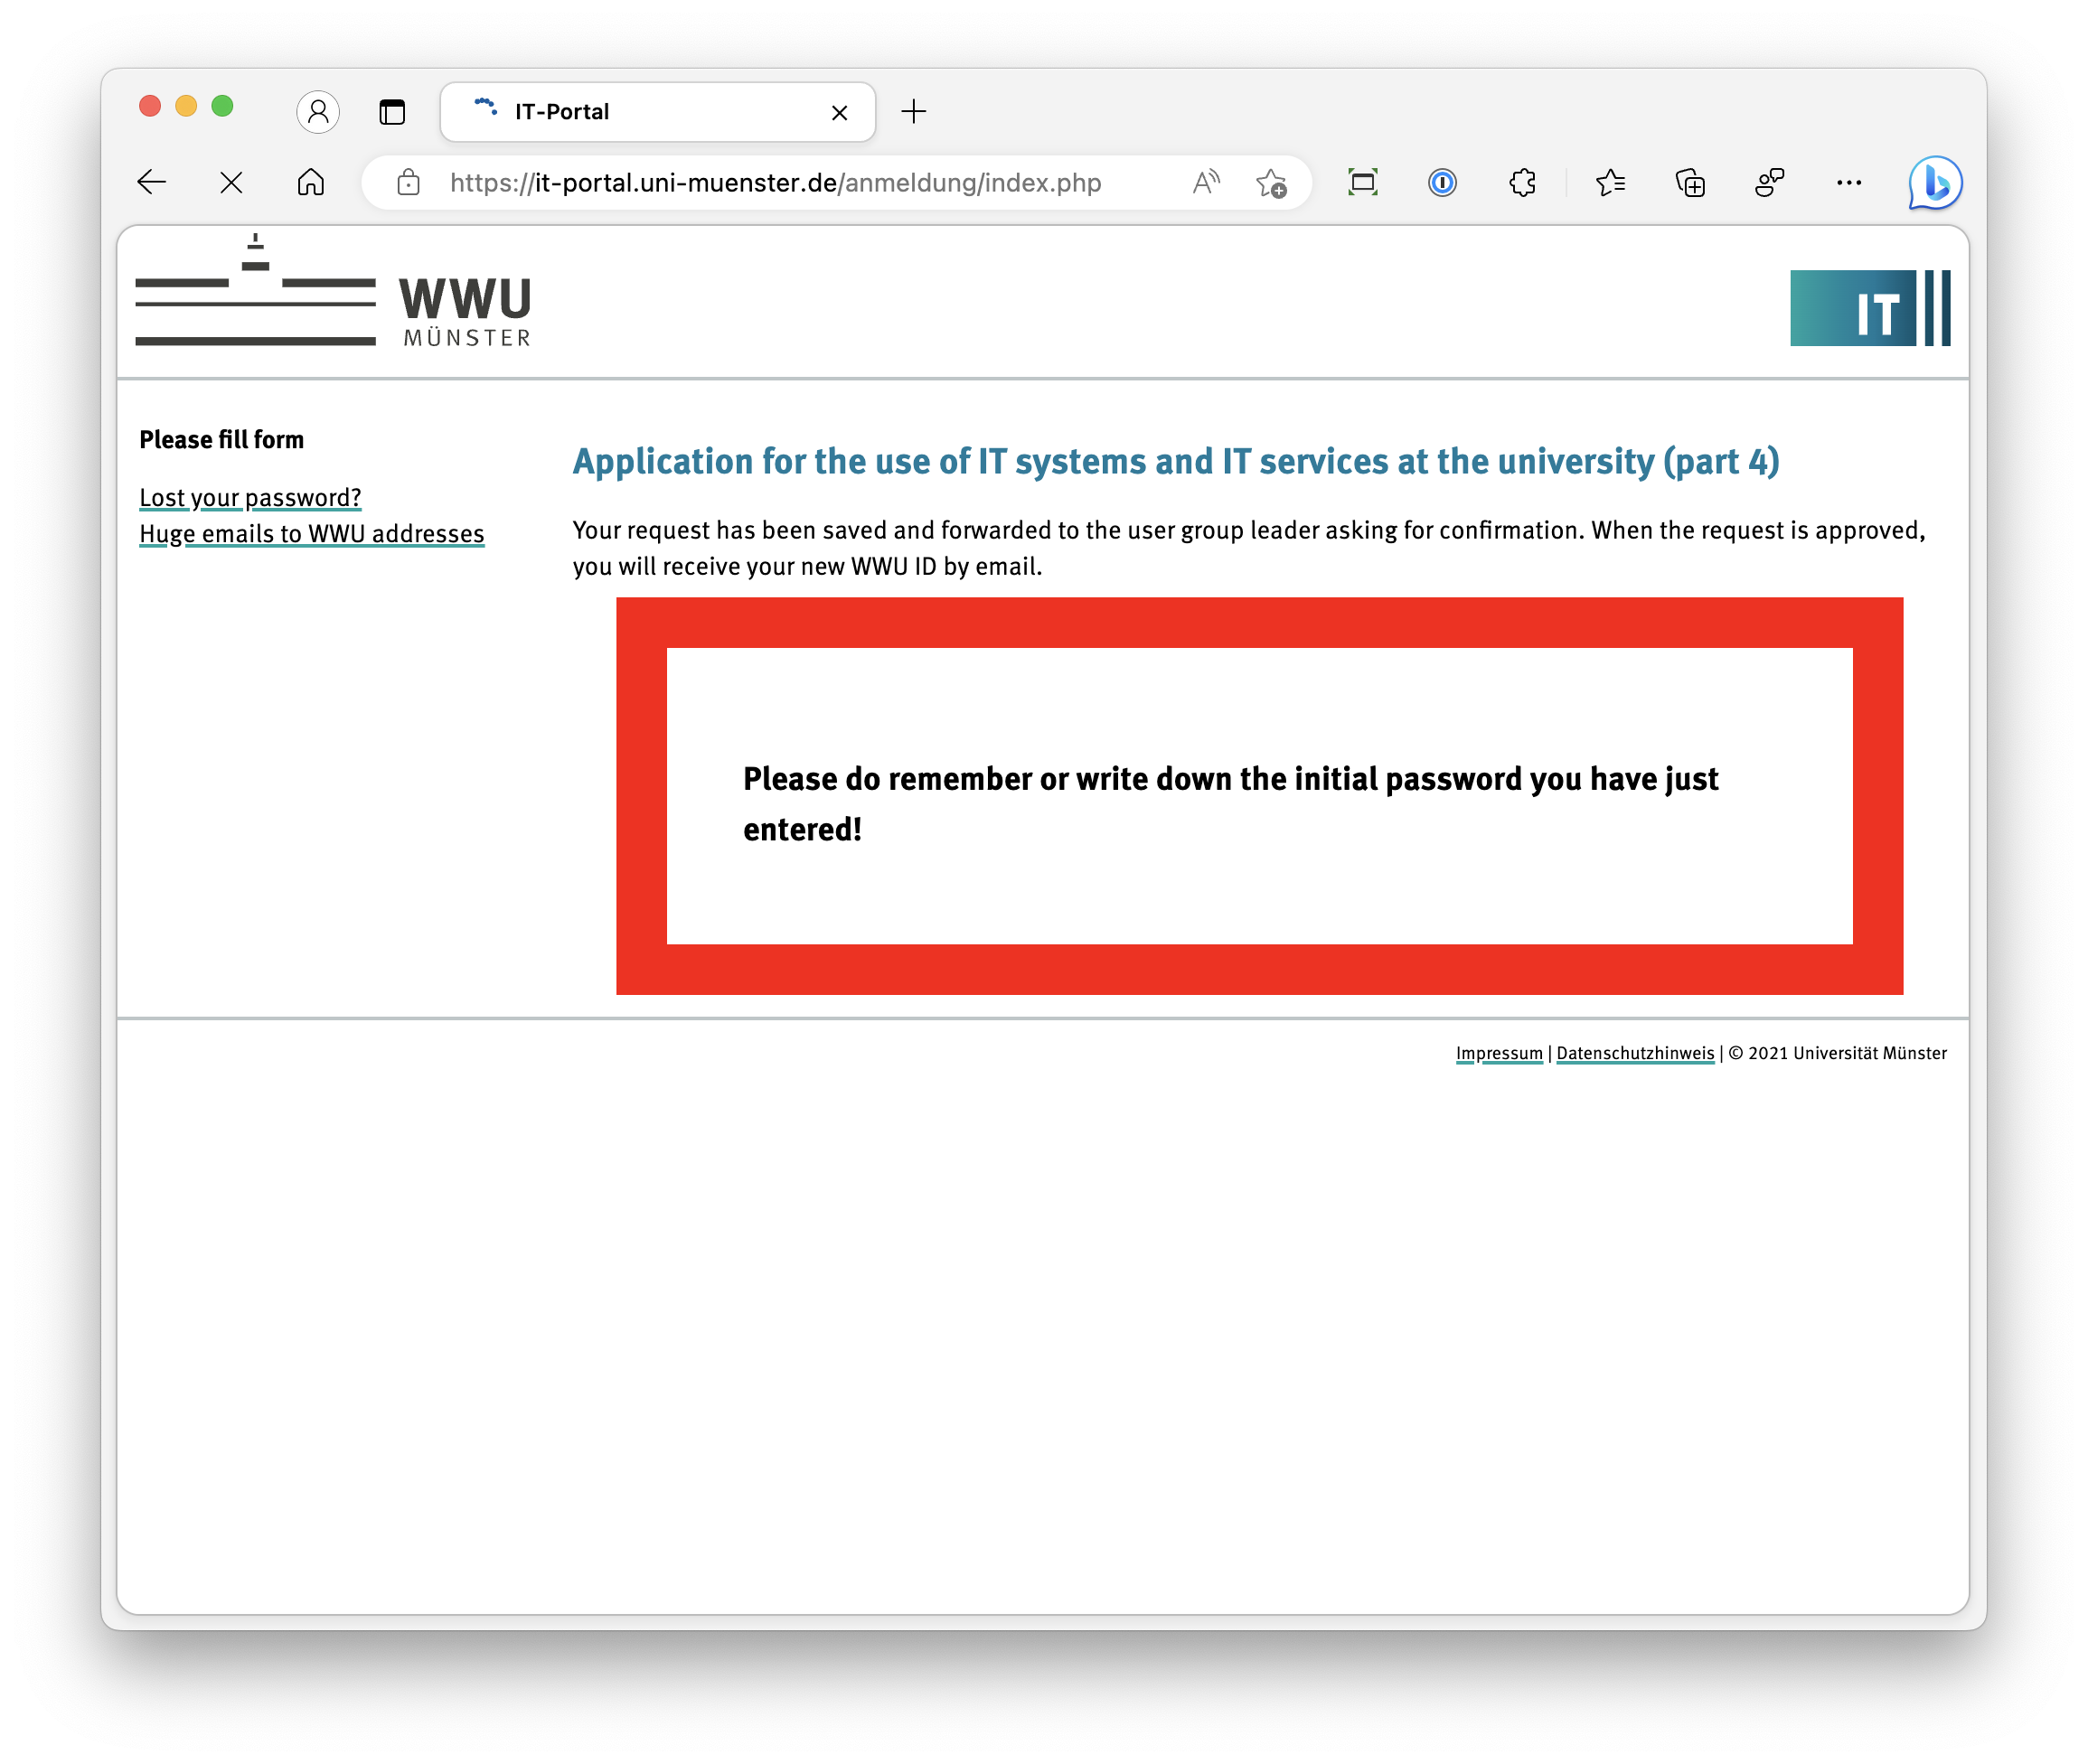Image resolution: width=2088 pixels, height=1764 pixels.
Task: Close the IT-Portal tab
Action: click(840, 112)
